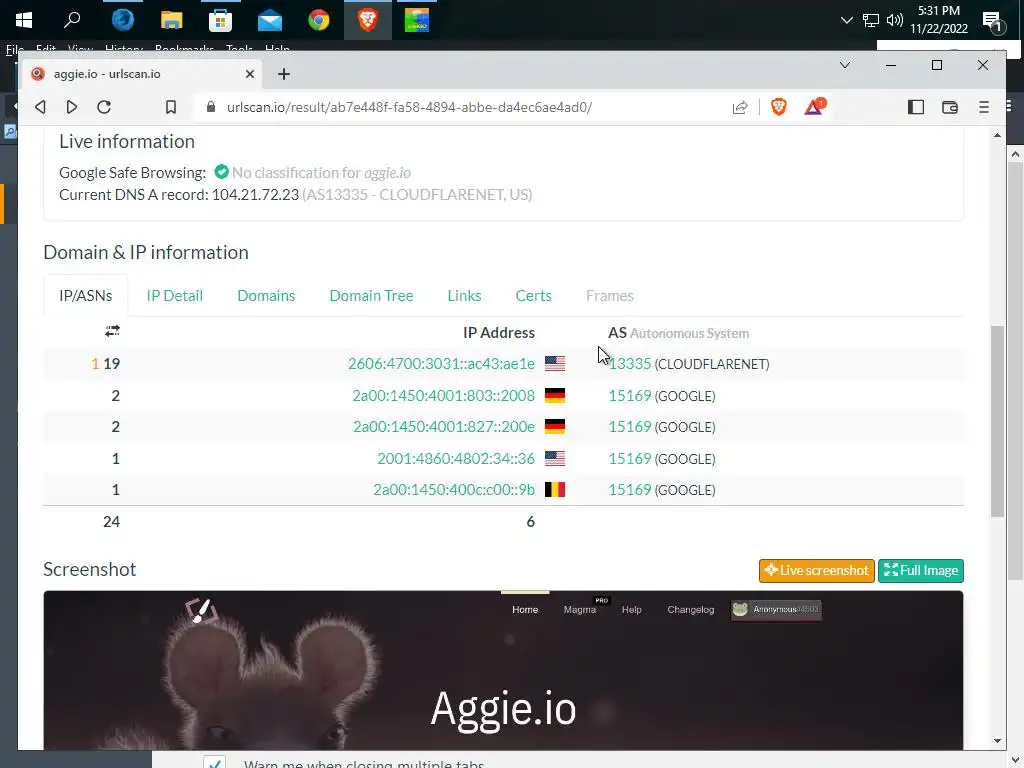Reload the urlscan.io page
This screenshot has height=768, width=1024.
click(x=104, y=107)
